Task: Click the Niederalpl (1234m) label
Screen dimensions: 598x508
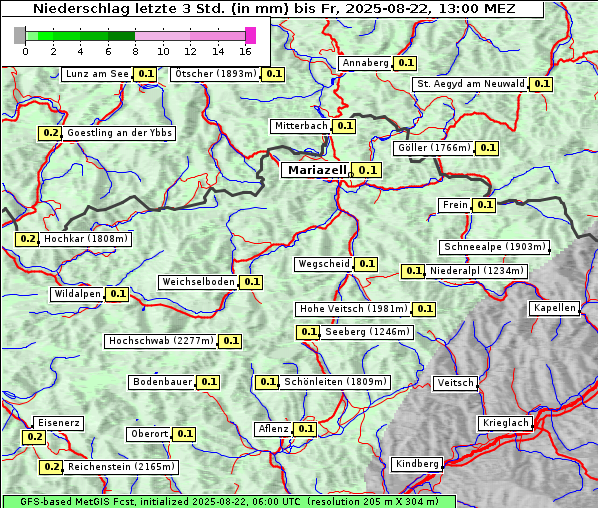Action: (x=476, y=271)
